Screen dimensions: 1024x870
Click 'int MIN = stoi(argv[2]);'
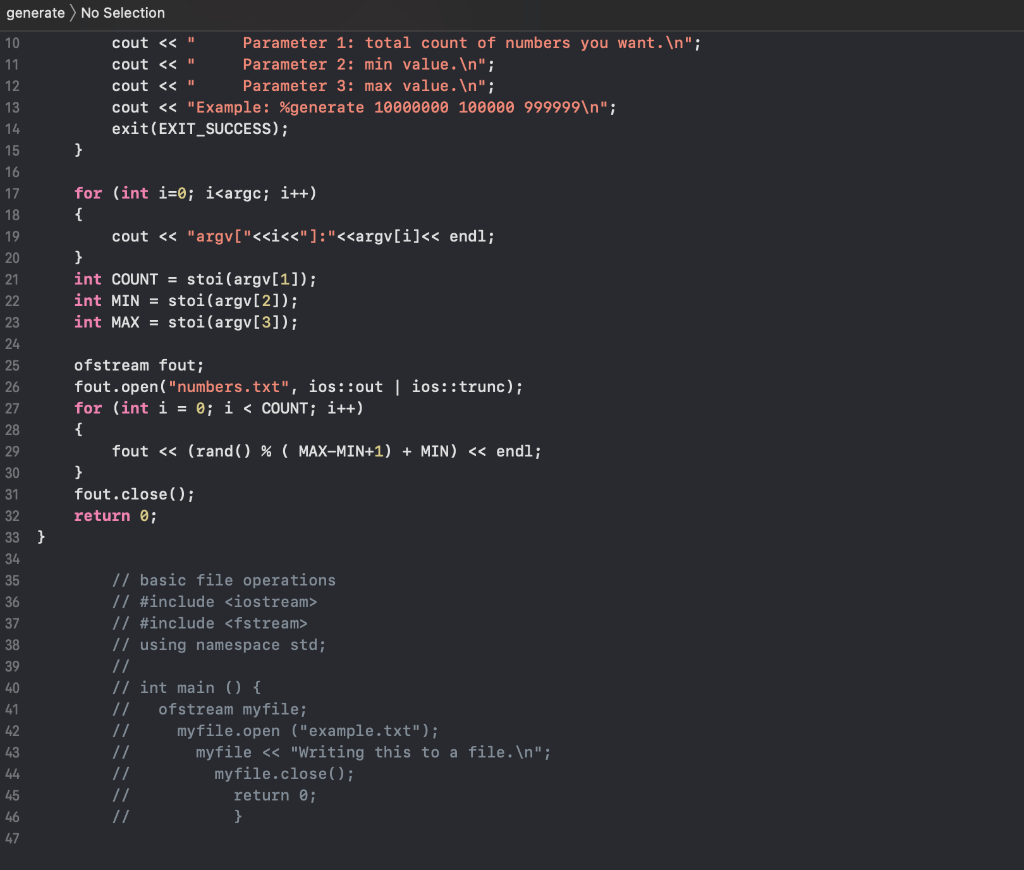point(186,302)
